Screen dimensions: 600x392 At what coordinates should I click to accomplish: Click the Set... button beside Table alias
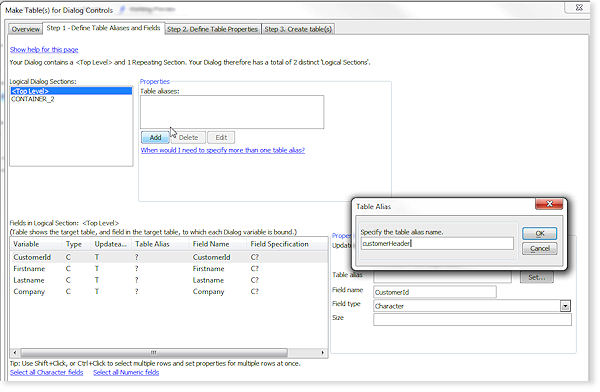point(536,277)
